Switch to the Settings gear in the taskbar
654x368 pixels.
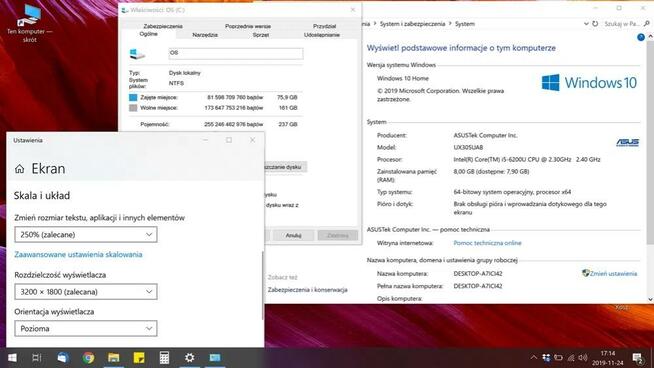click(190, 358)
